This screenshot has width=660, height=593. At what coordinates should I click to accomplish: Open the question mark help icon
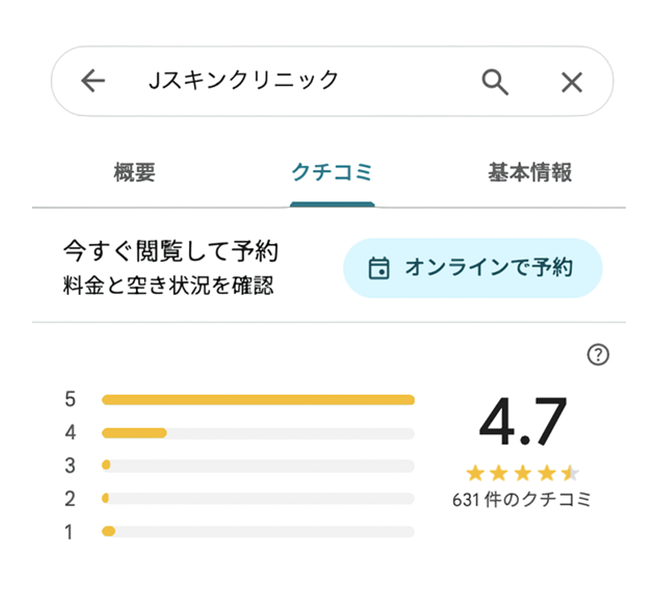pos(598,355)
